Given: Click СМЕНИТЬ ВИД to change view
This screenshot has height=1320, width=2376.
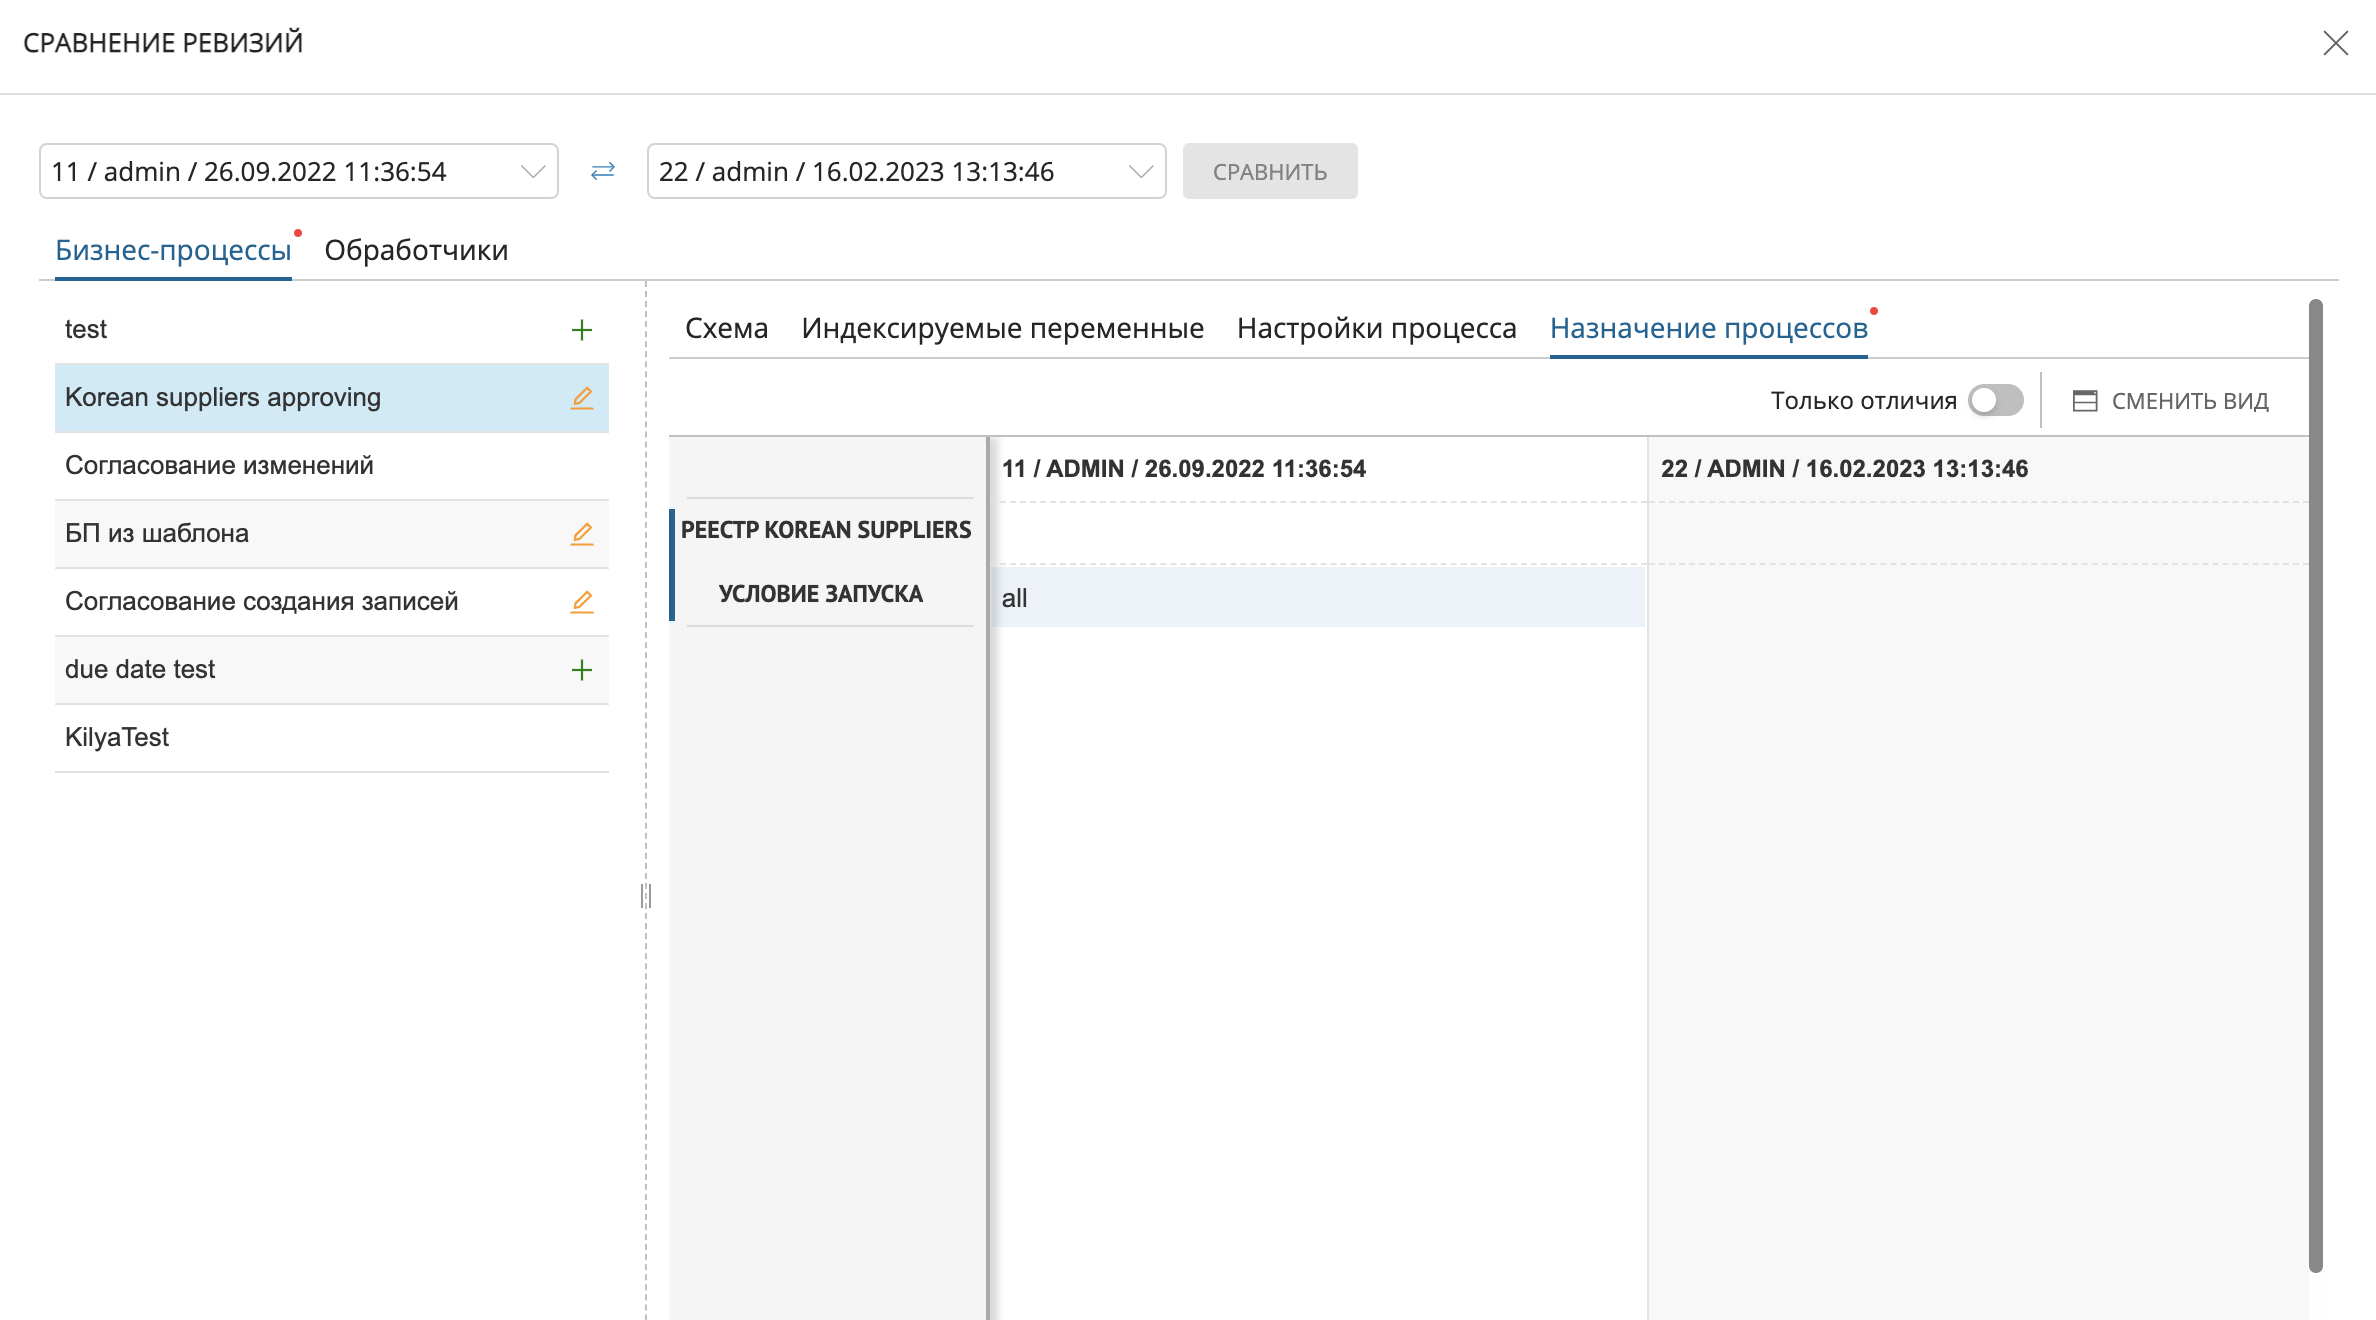Looking at the screenshot, I should [2192, 400].
